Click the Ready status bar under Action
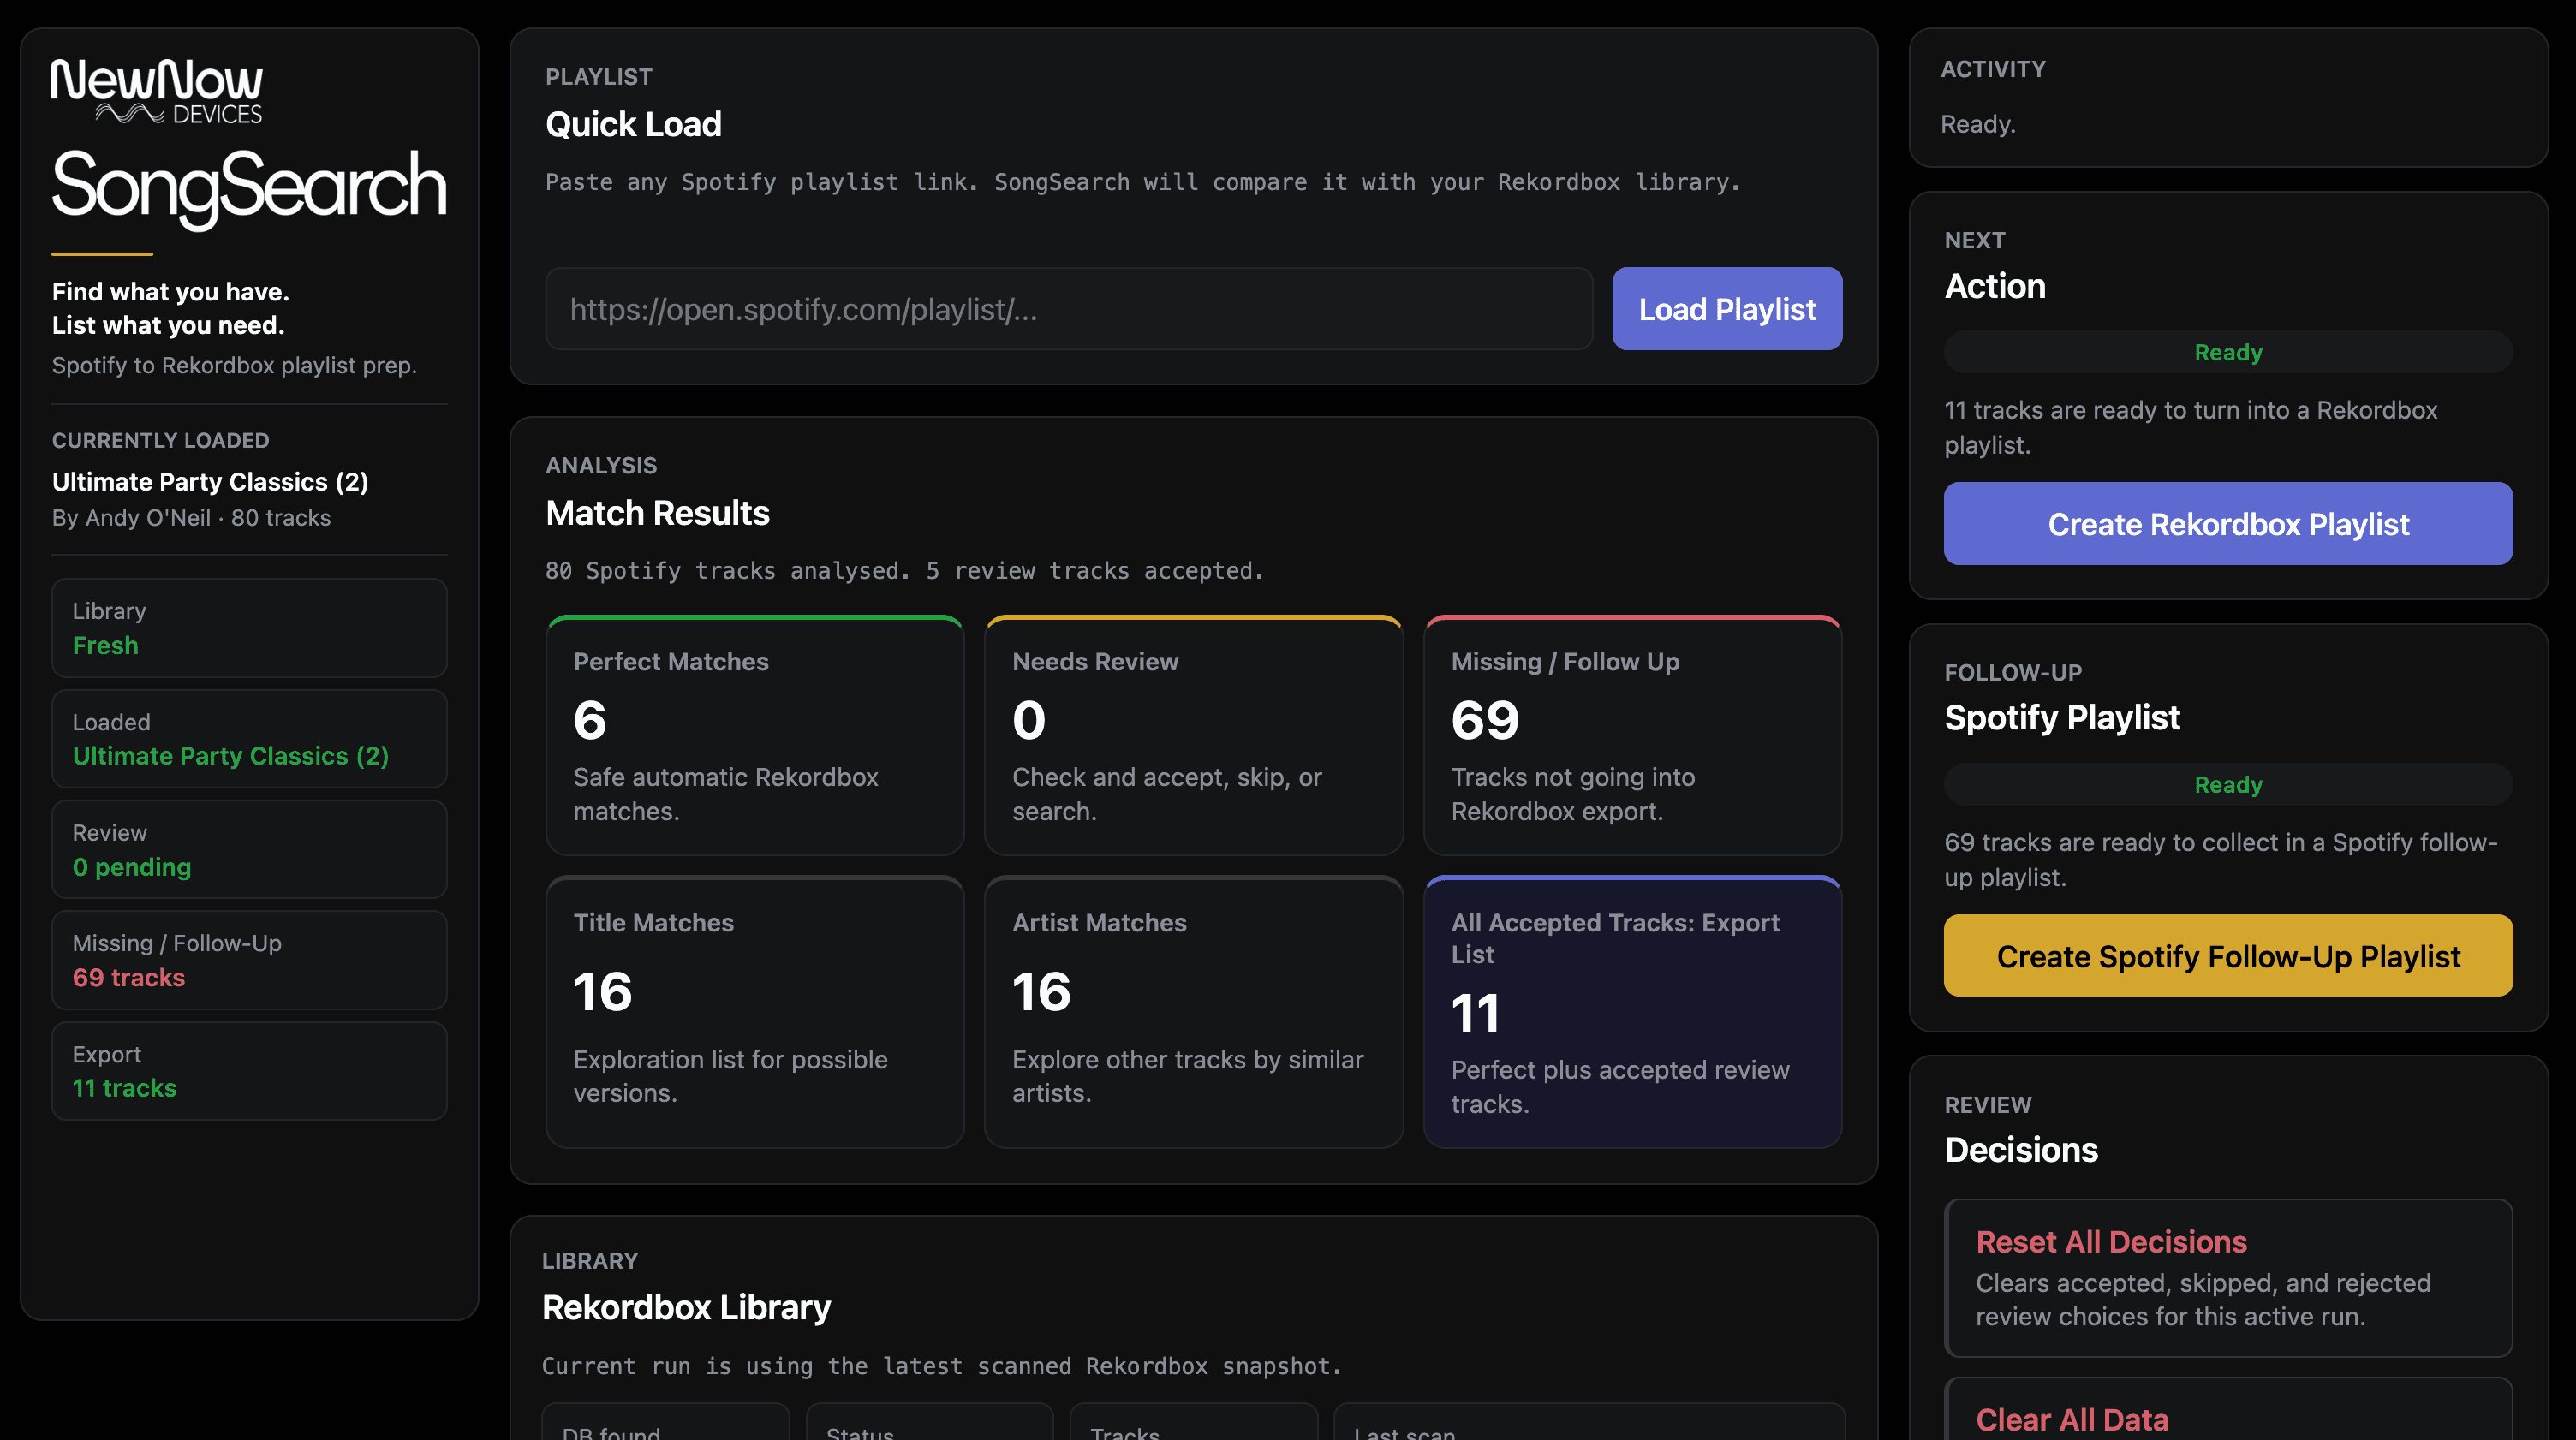 (2228, 352)
